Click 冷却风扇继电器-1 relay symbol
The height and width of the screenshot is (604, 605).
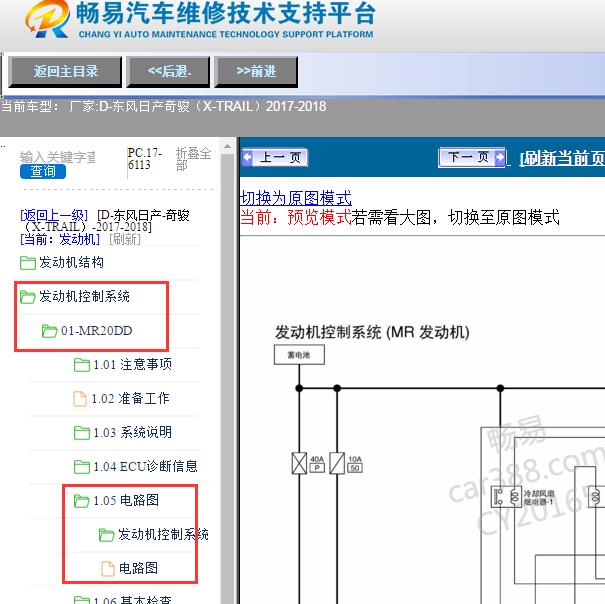click(506, 497)
